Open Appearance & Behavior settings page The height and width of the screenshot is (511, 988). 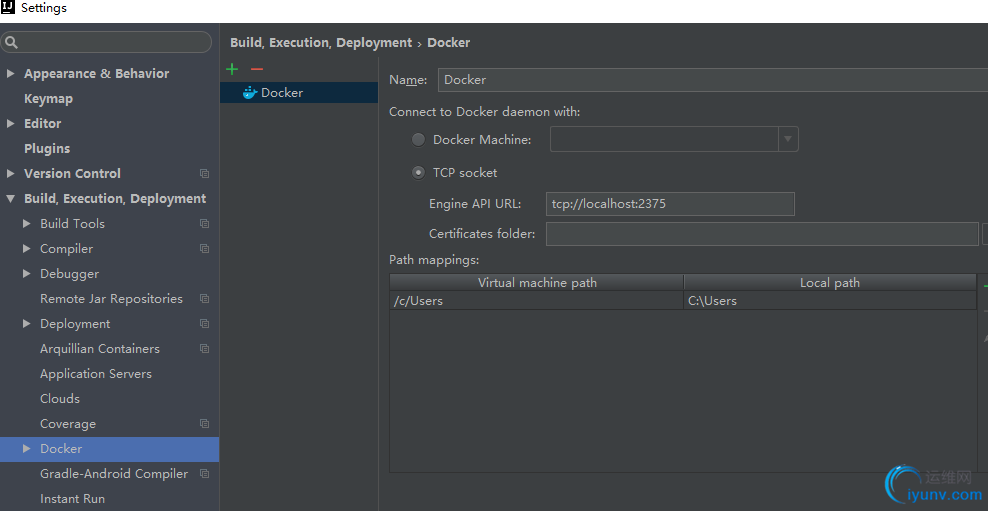pyautogui.click(x=96, y=74)
